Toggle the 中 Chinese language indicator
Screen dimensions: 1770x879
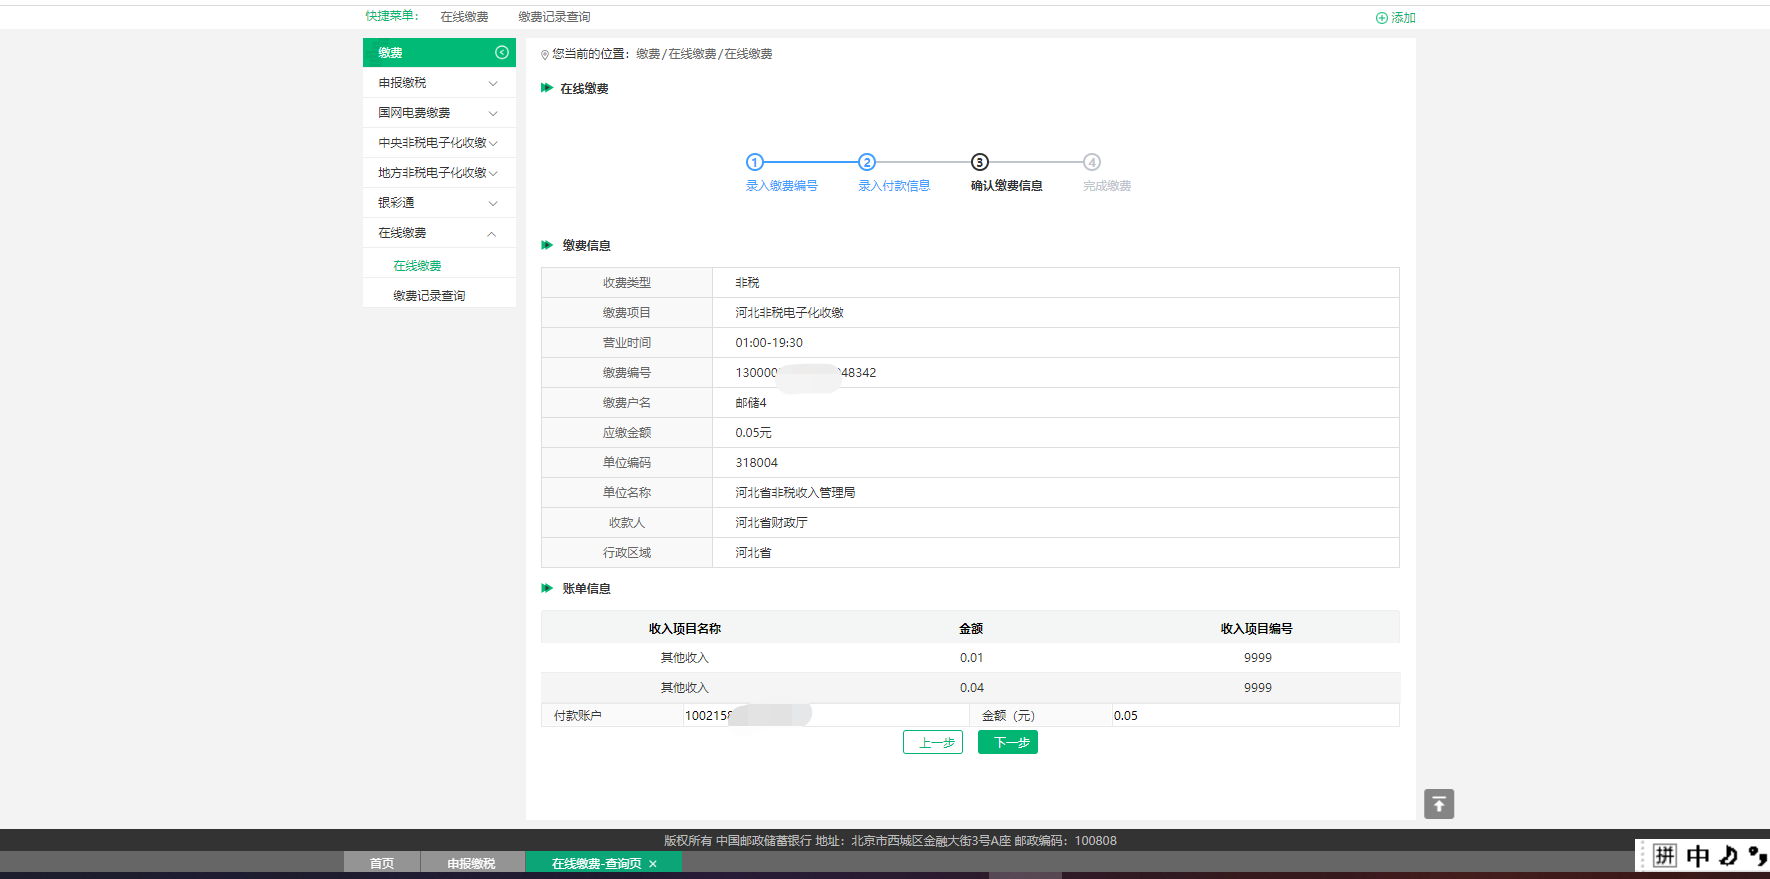pyautogui.click(x=1698, y=856)
